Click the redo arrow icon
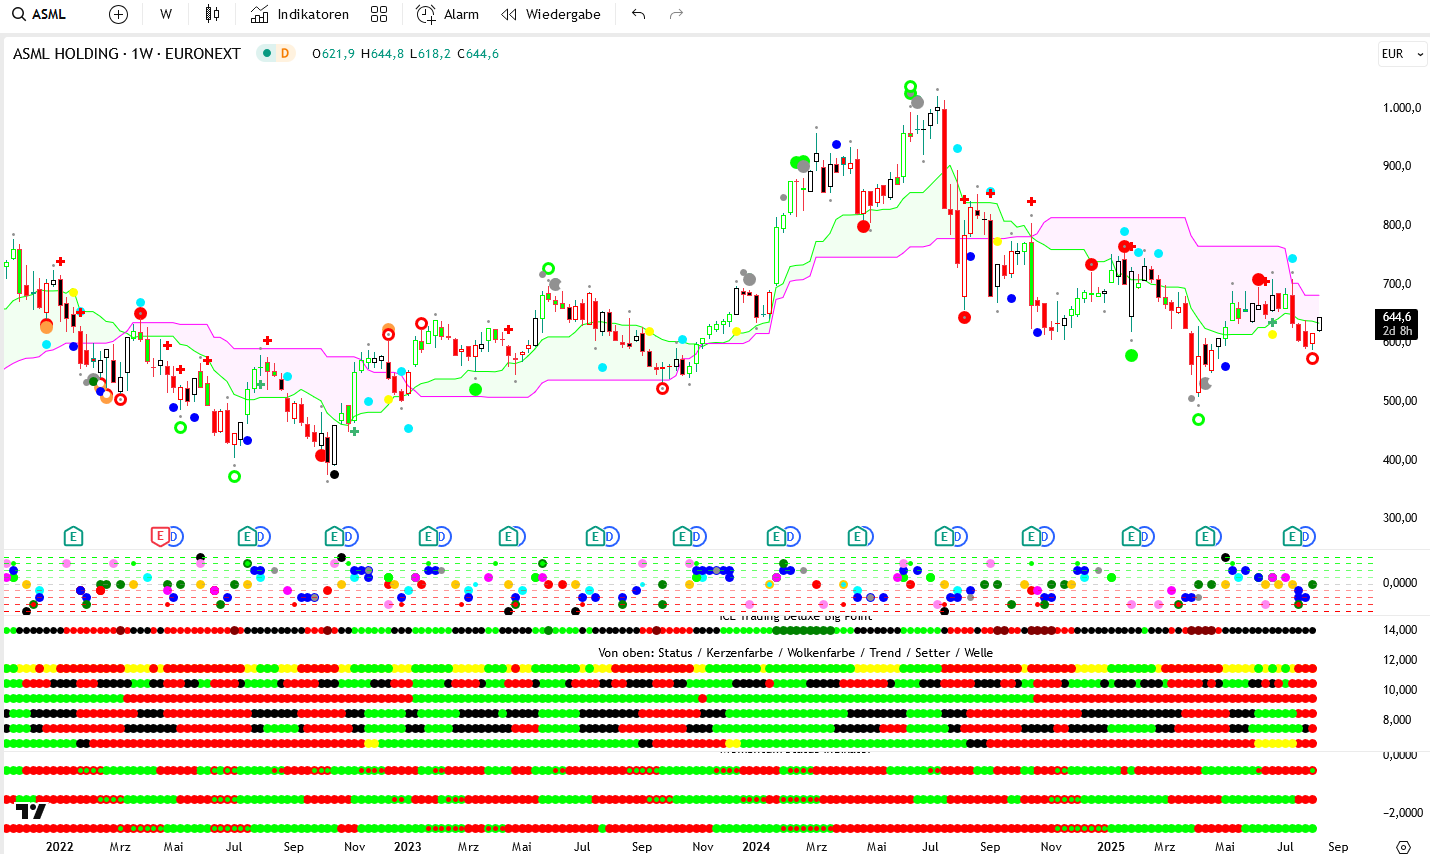Viewport: 1430px width, 854px height. (676, 14)
